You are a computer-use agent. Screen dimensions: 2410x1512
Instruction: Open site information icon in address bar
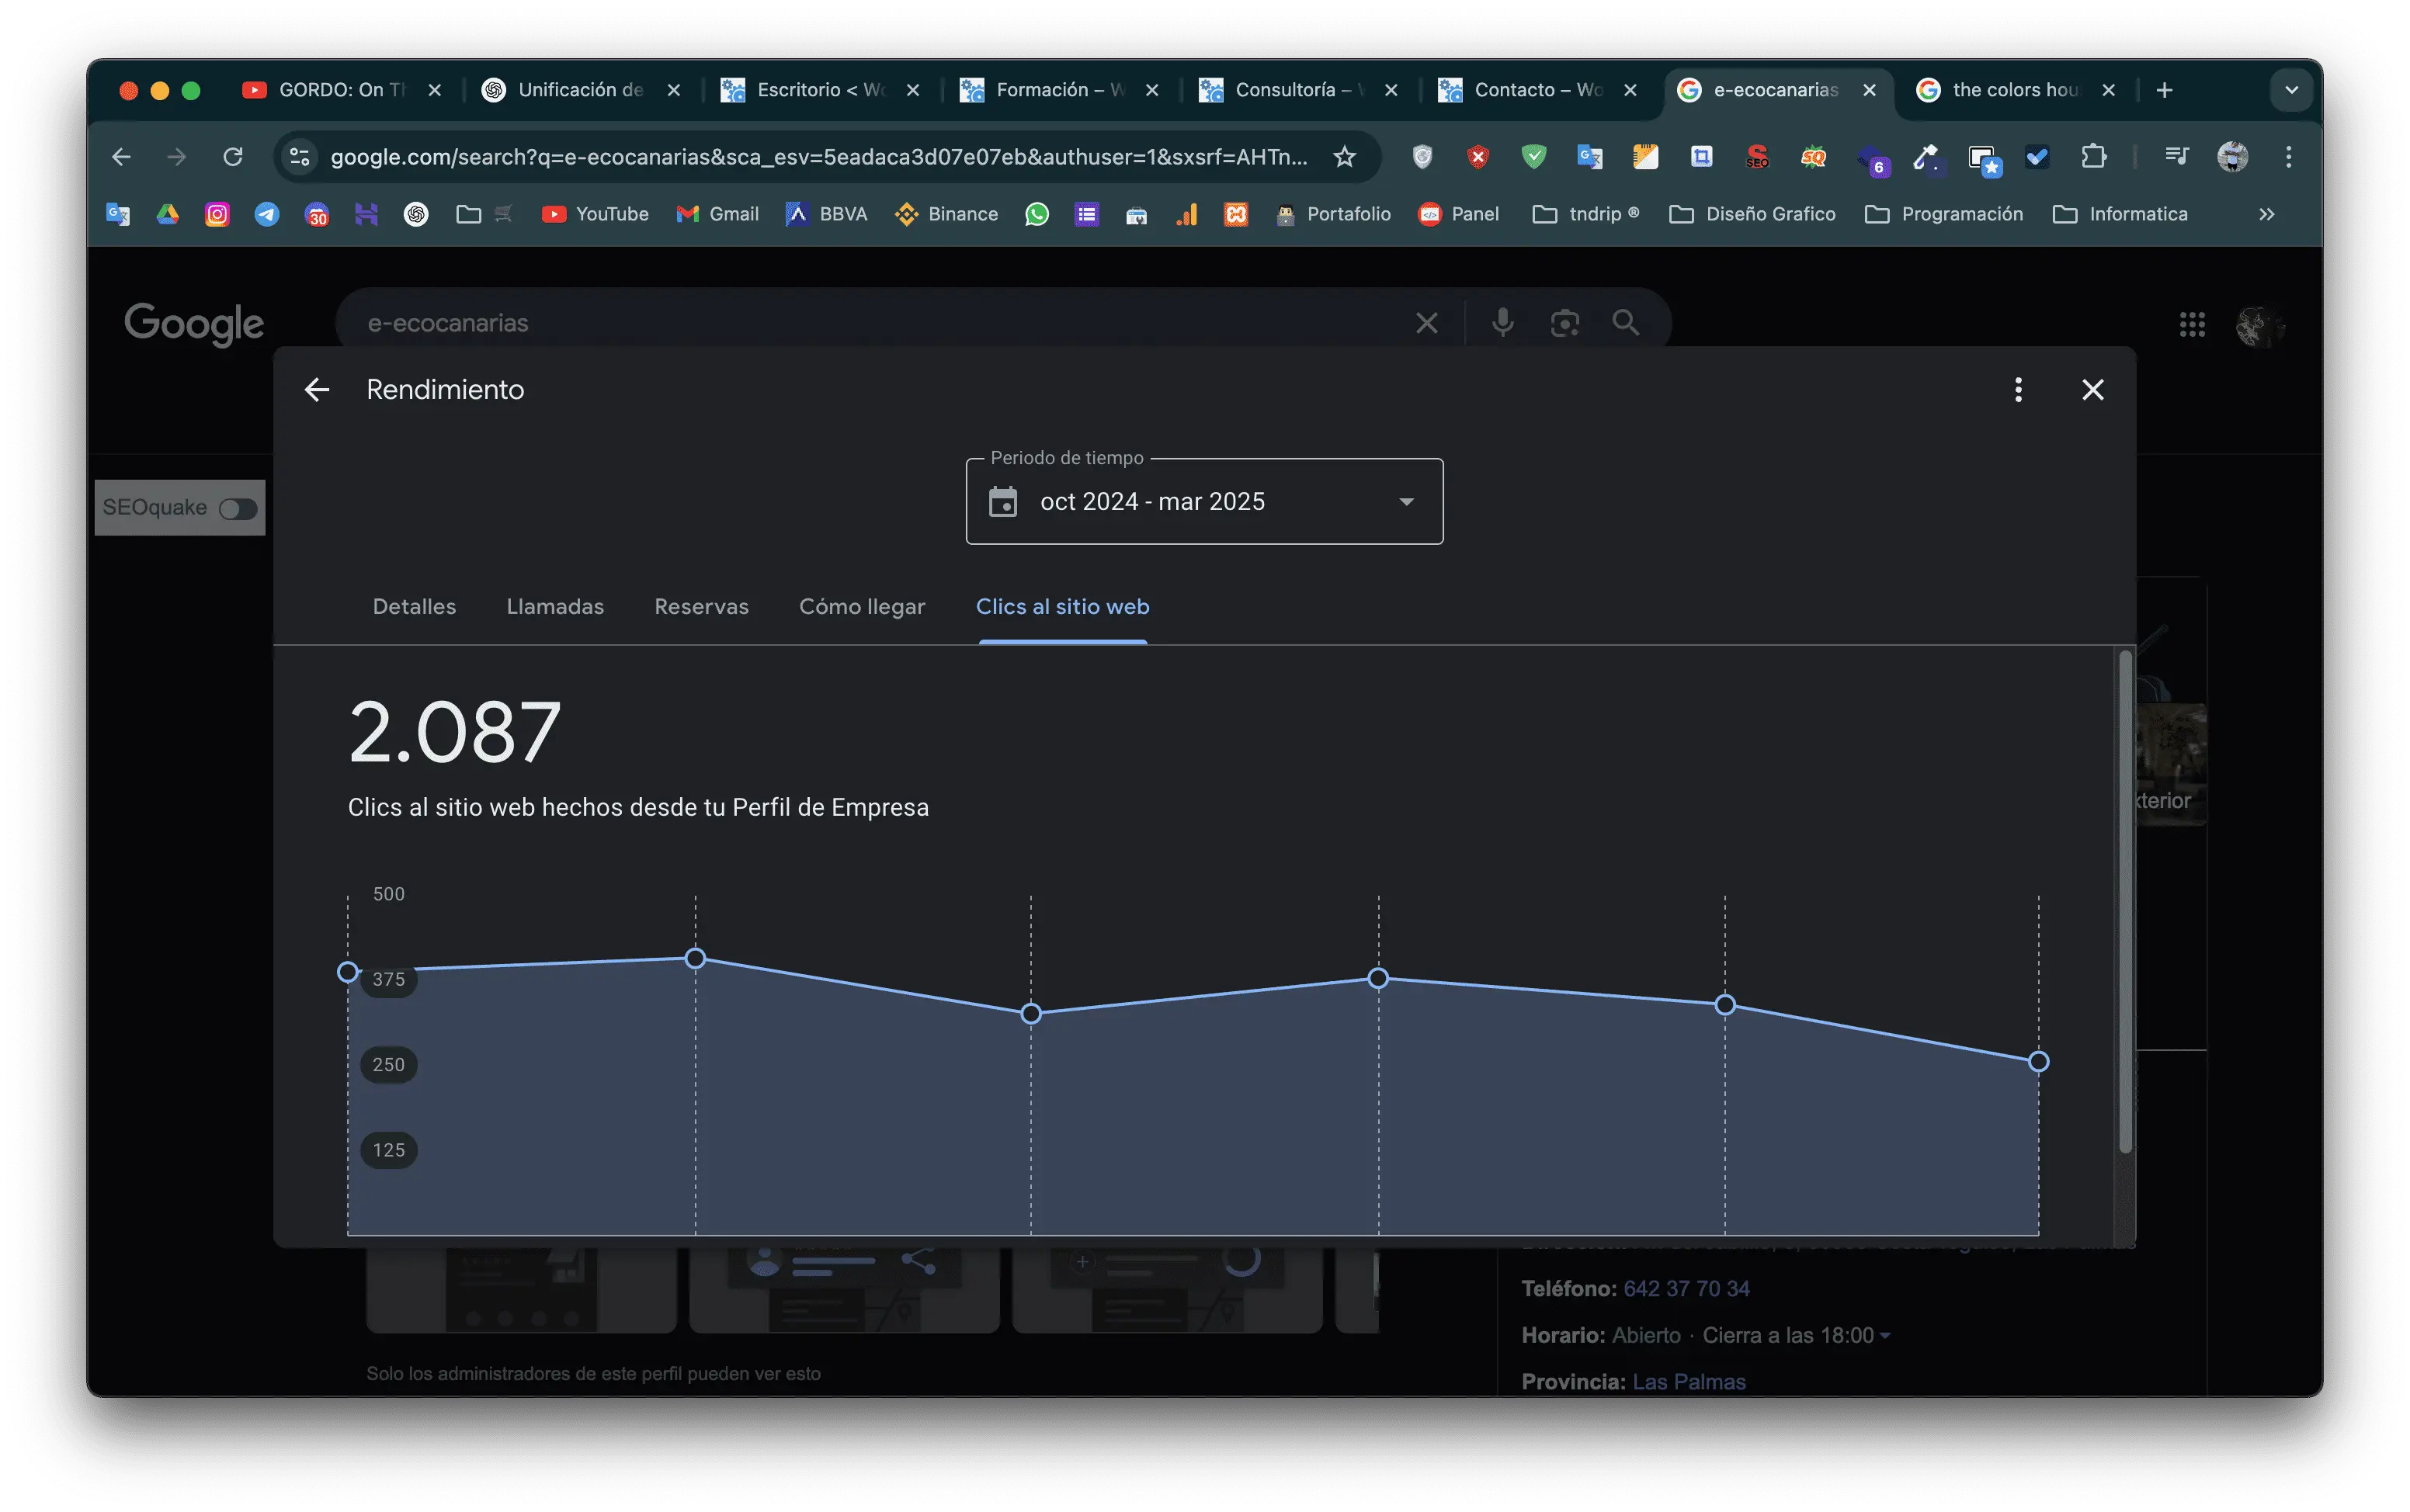(x=299, y=157)
